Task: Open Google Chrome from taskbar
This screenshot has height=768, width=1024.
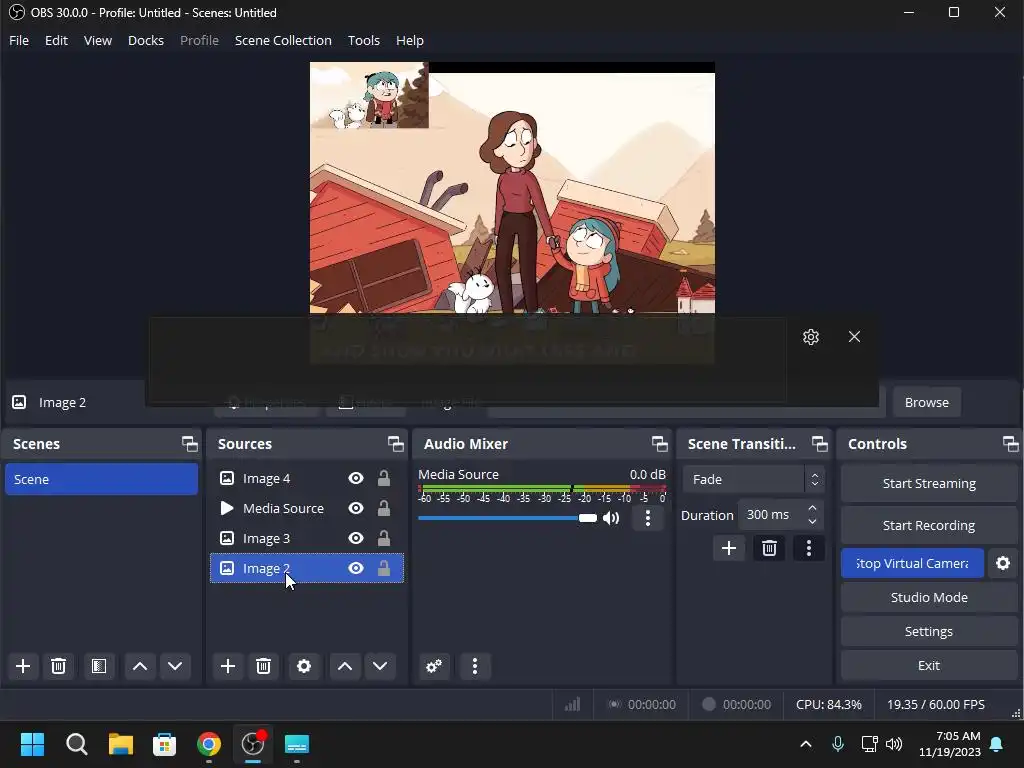Action: pyautogui.click(x=209, y=744)
